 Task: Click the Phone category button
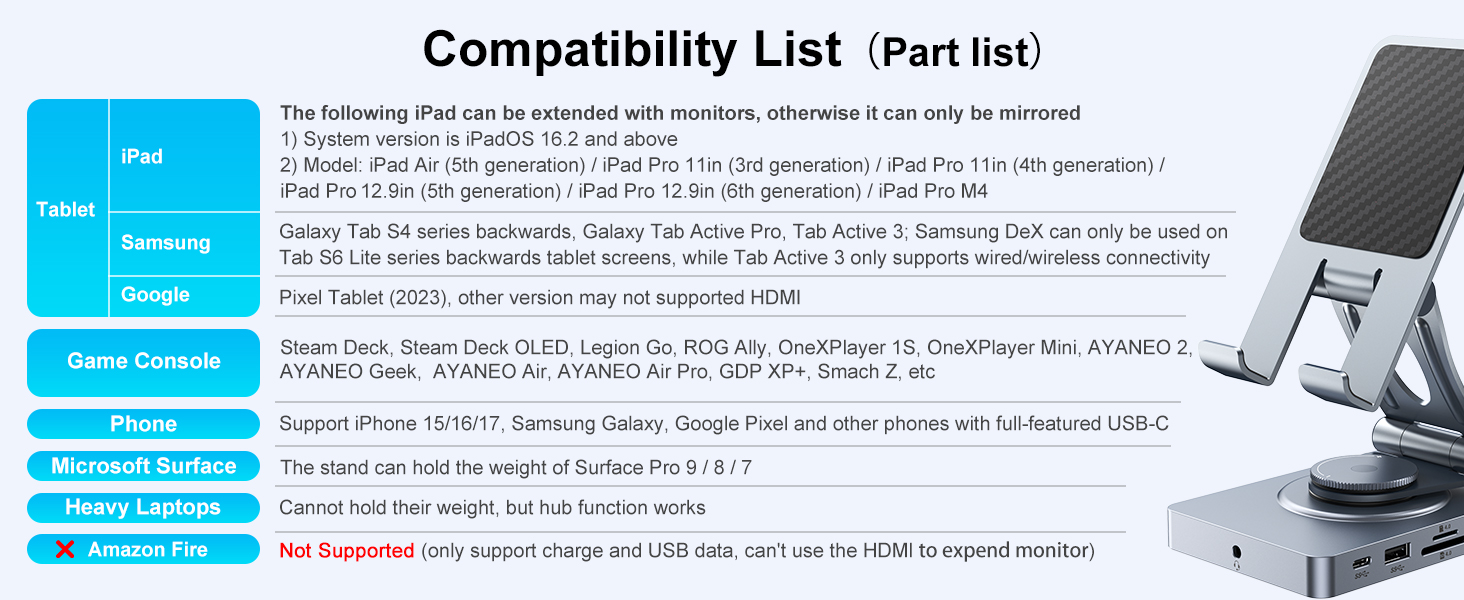(144, 424)
